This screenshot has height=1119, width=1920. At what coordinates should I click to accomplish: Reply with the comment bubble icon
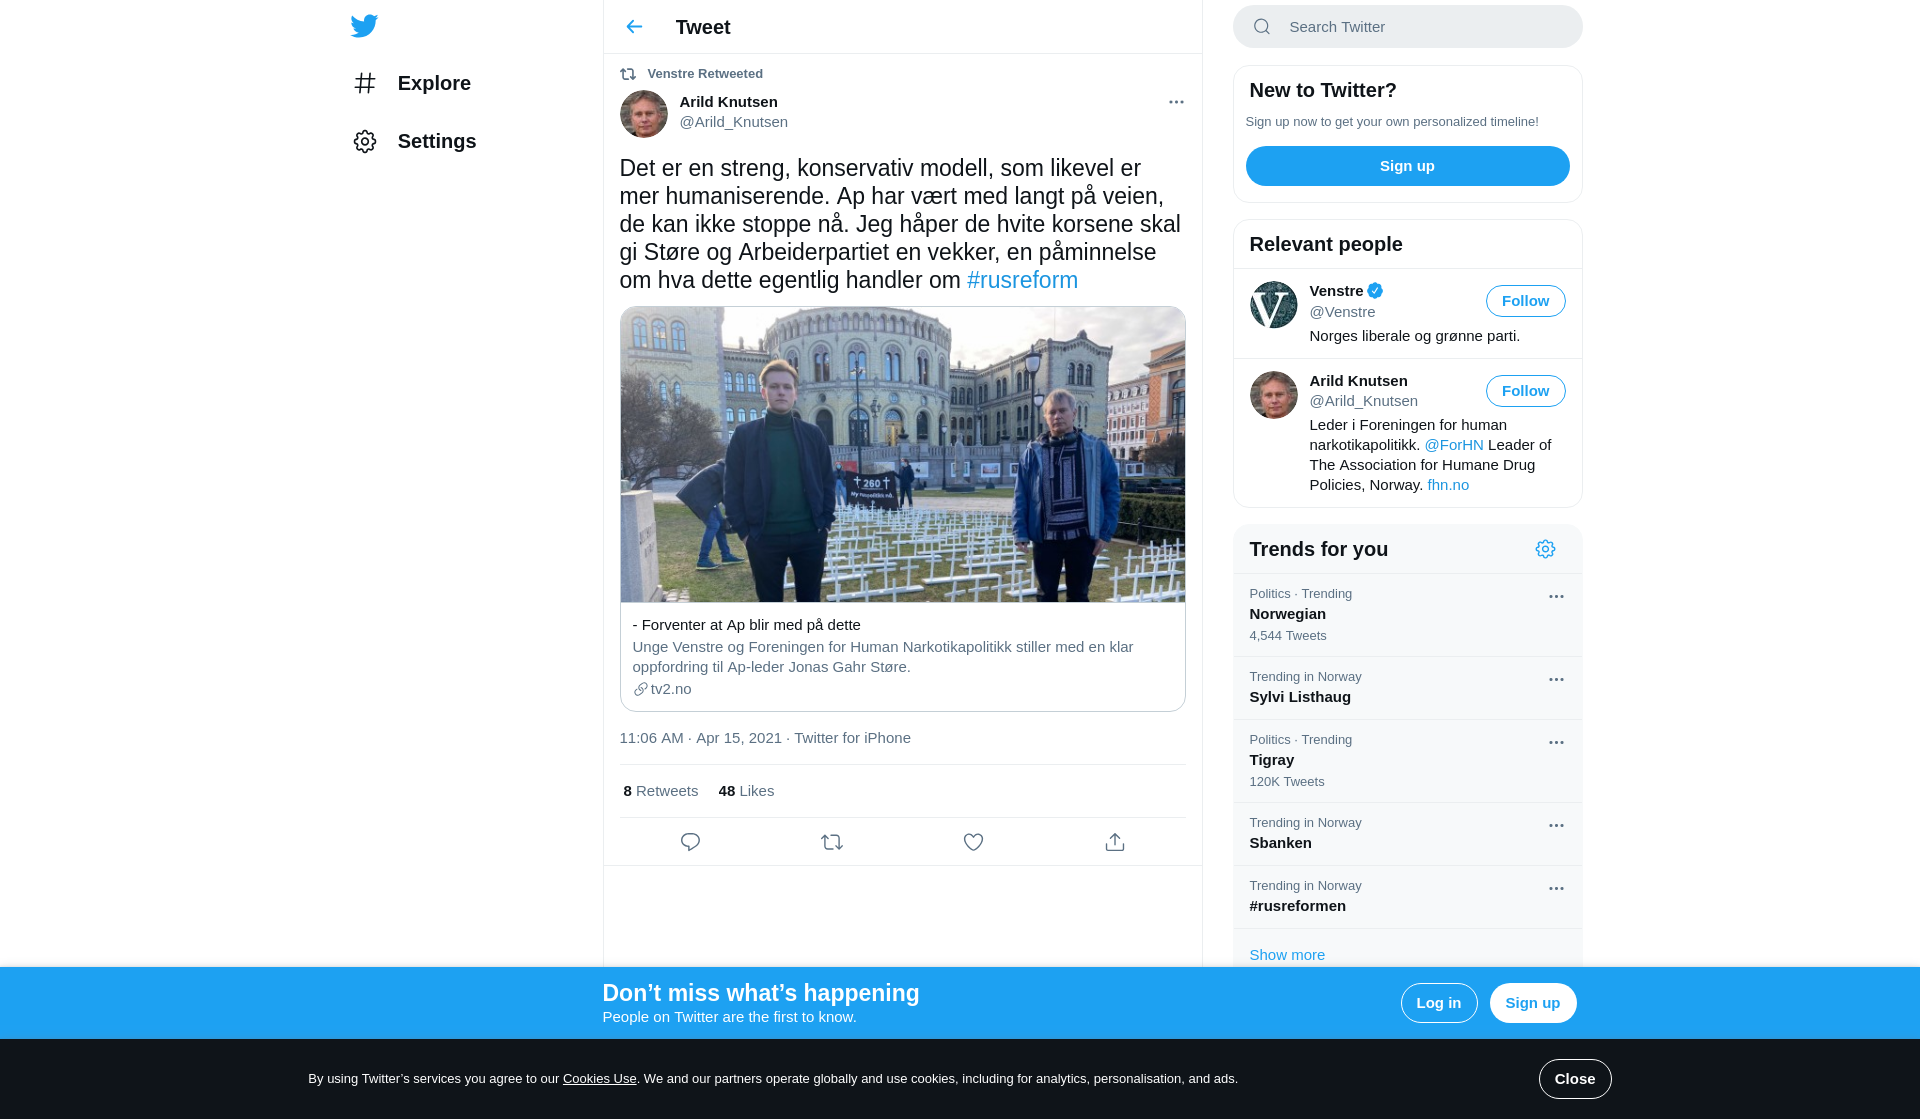[x=690, y=842]
